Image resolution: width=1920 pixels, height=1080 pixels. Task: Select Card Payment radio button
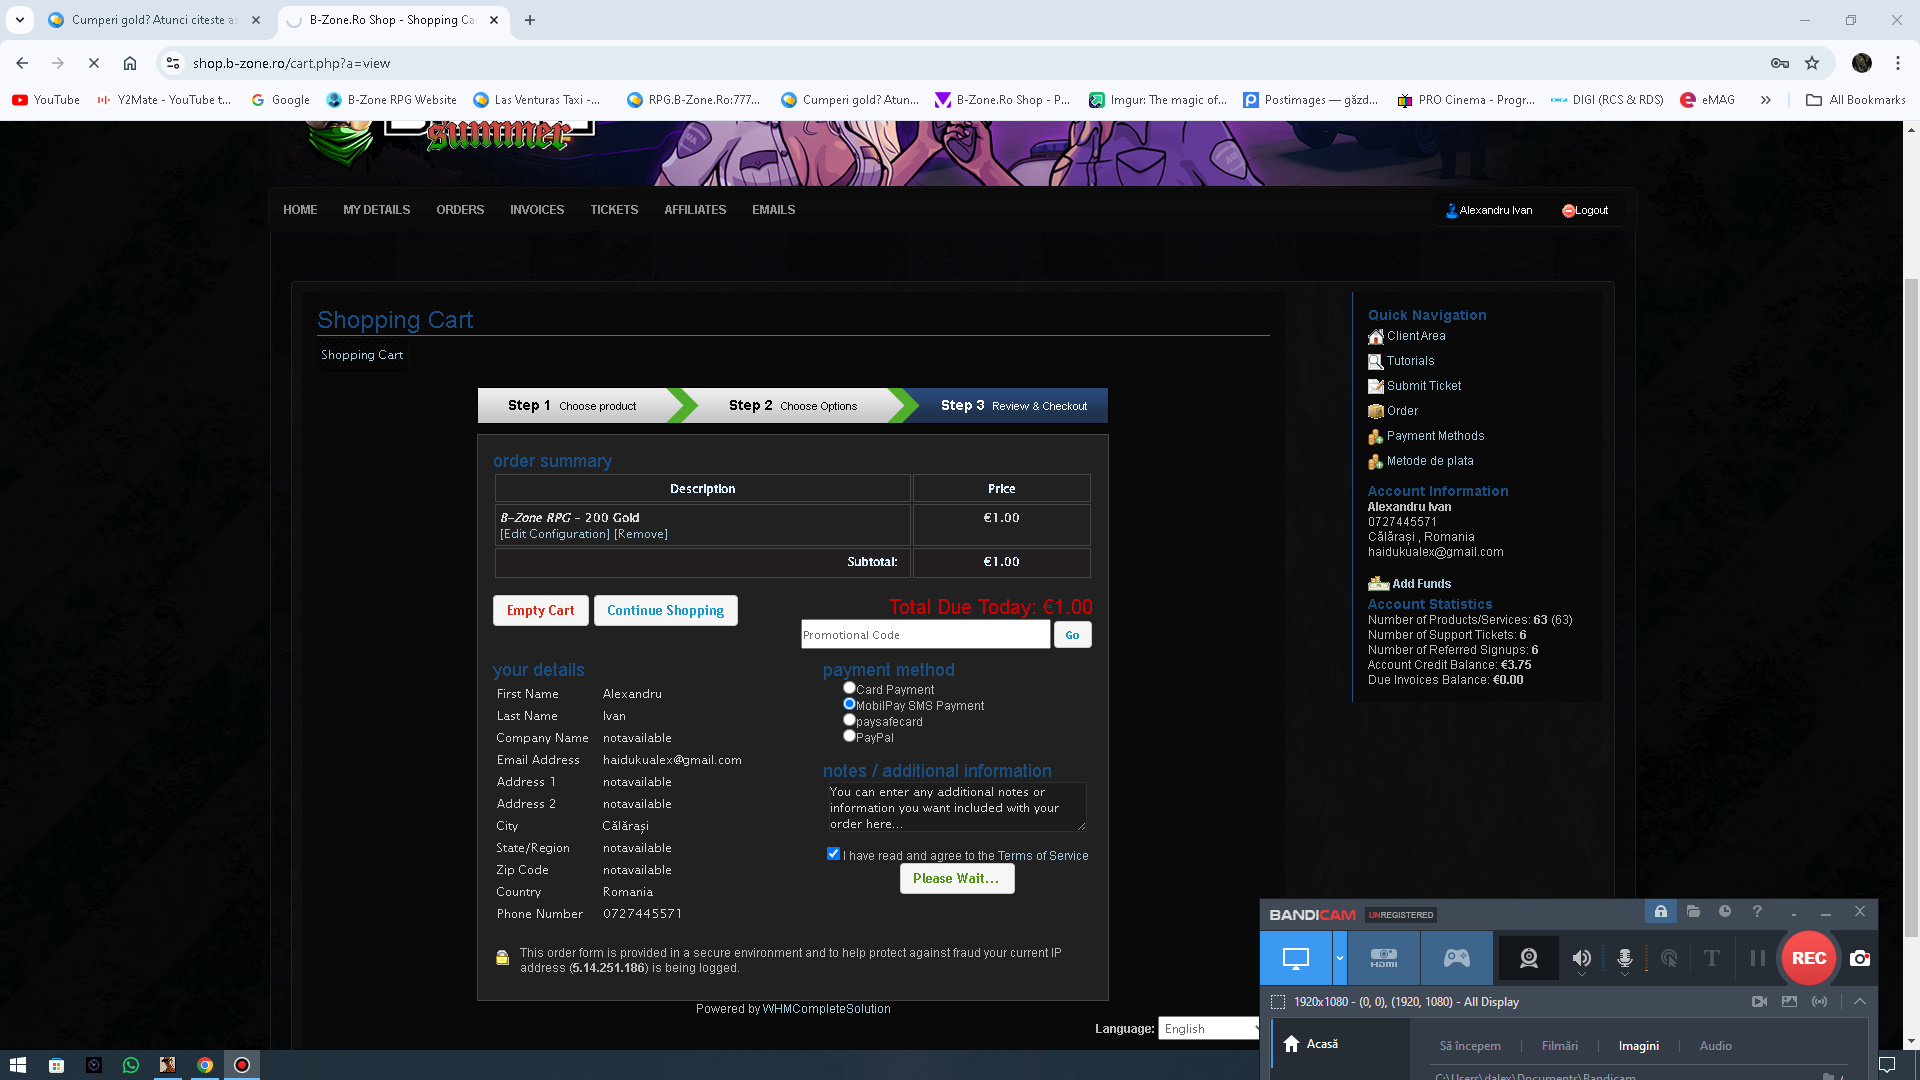(x=849, y=688)
